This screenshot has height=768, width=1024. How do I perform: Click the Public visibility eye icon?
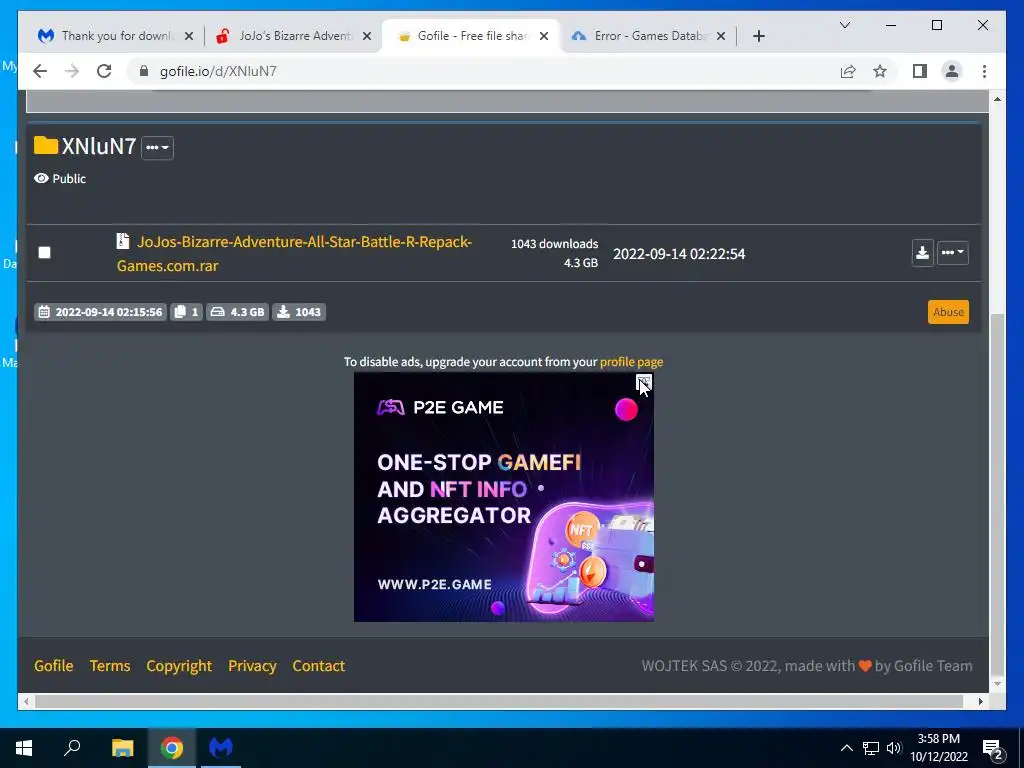tap(41, 178)
